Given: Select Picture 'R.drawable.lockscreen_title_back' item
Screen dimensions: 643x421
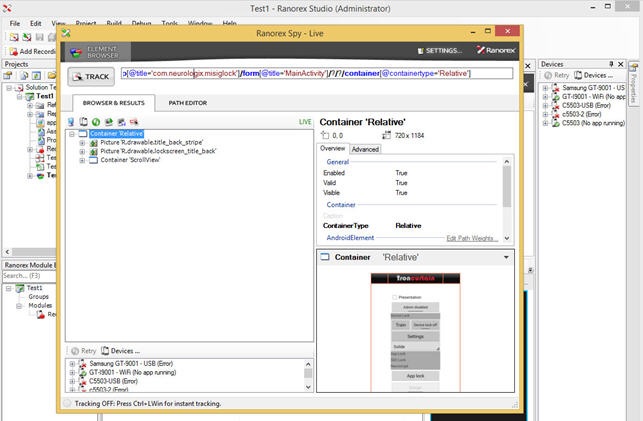Looking at the screenshot, I should pos(158,151).
